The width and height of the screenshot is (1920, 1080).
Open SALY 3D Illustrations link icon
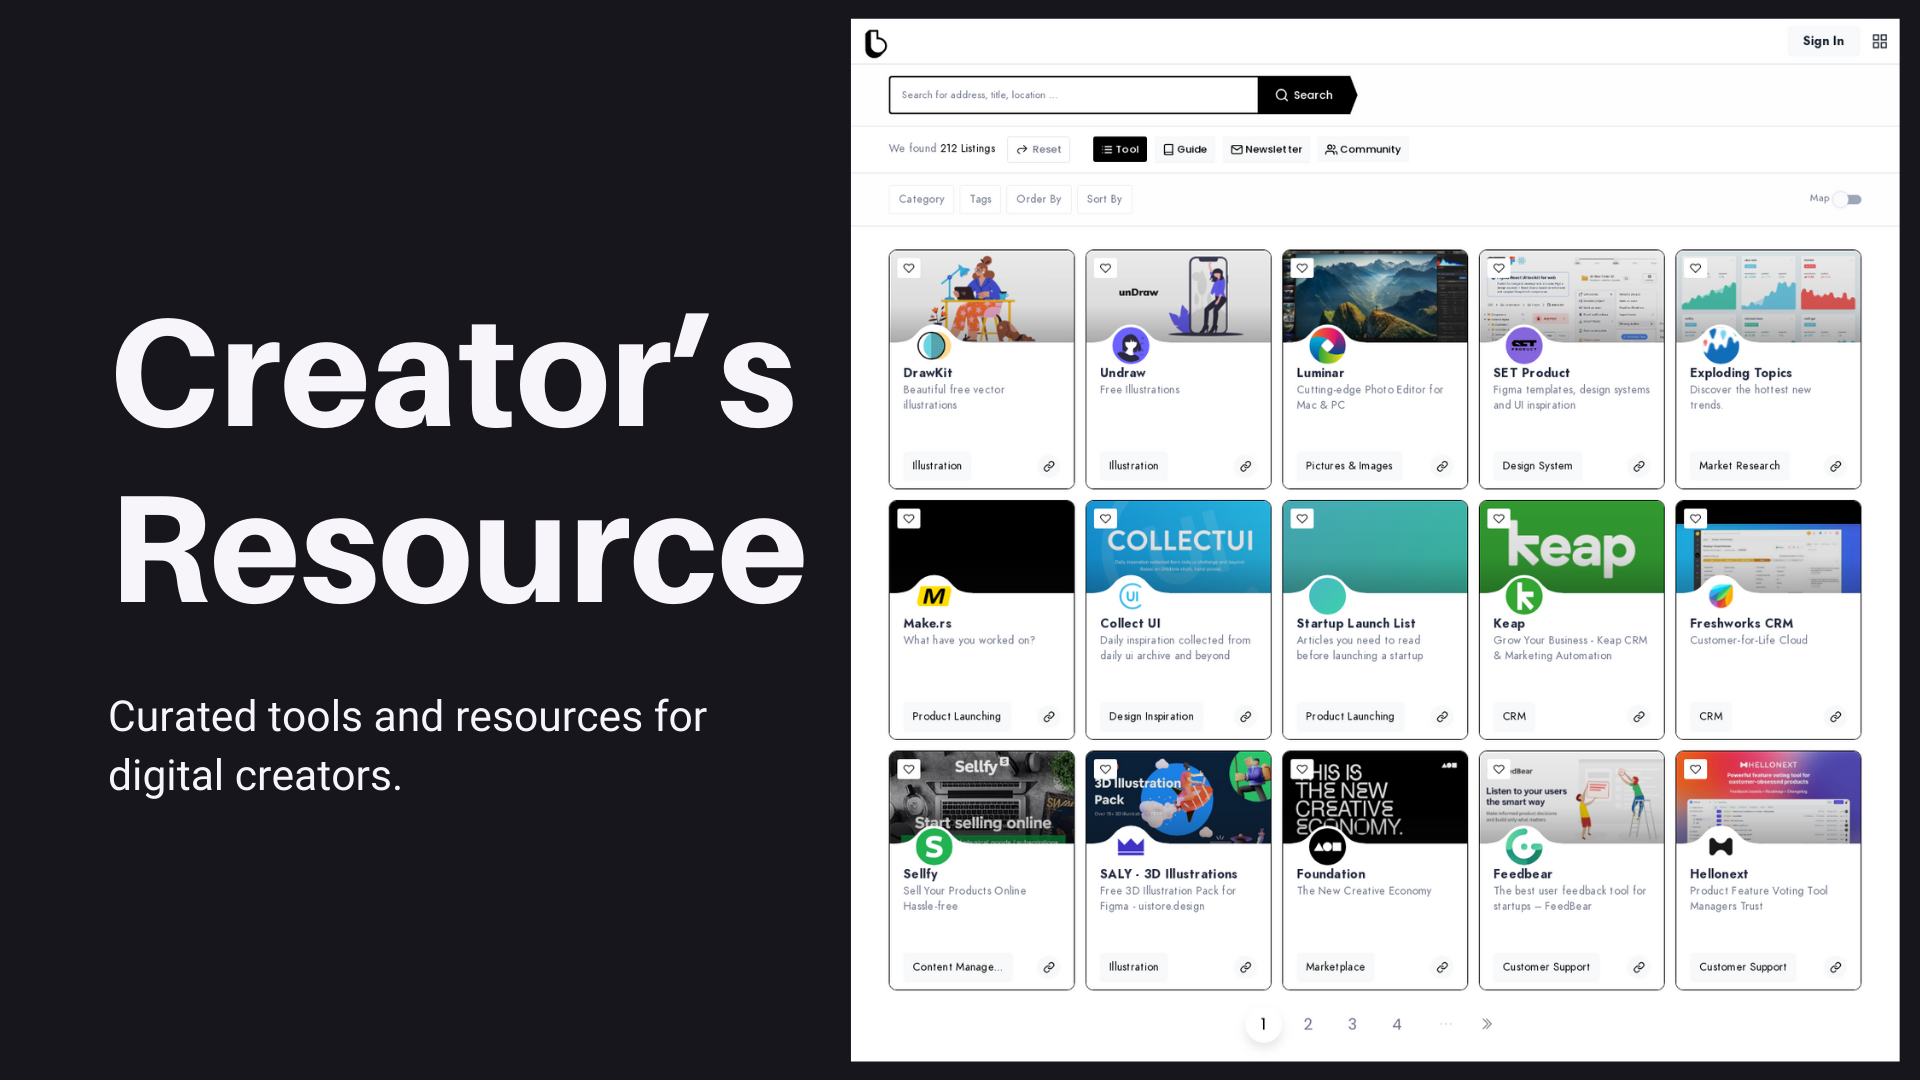tap(1246, 967)
